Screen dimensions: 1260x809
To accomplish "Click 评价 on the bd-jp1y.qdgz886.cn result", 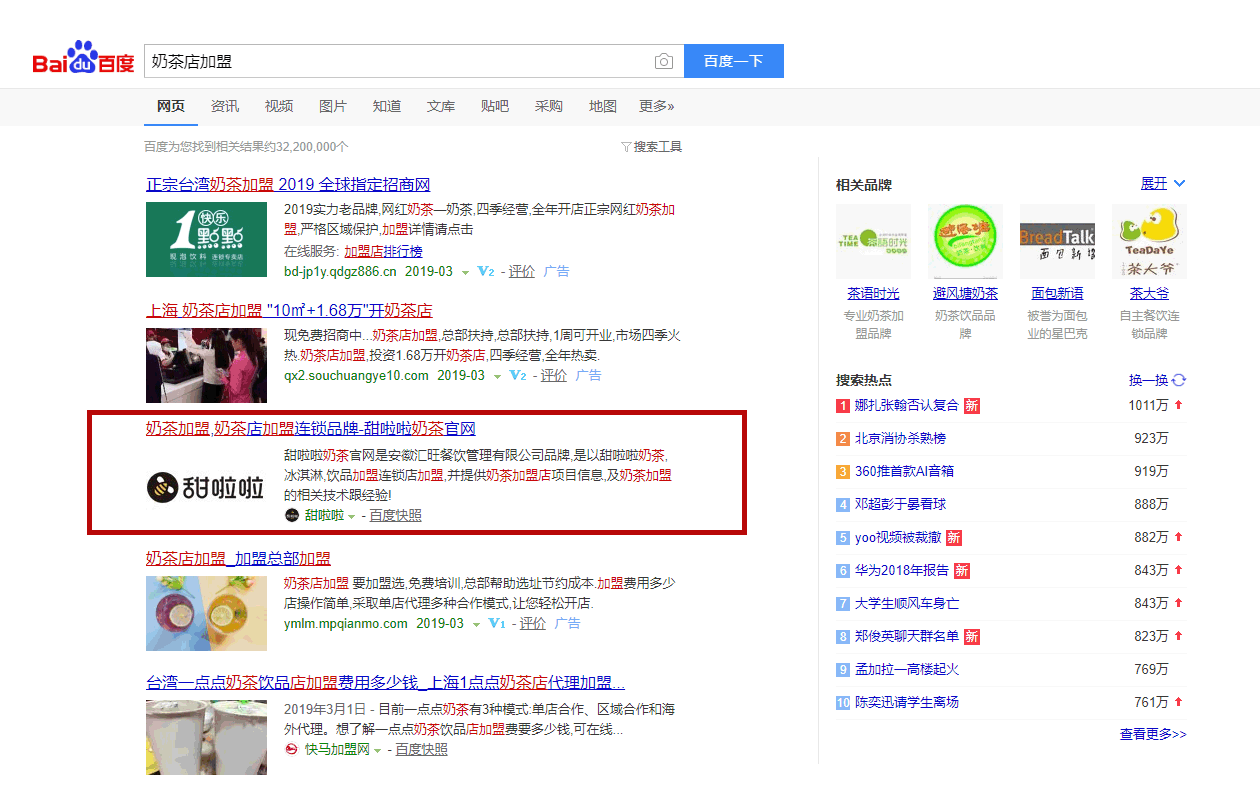I will click(x=521, y=272).
